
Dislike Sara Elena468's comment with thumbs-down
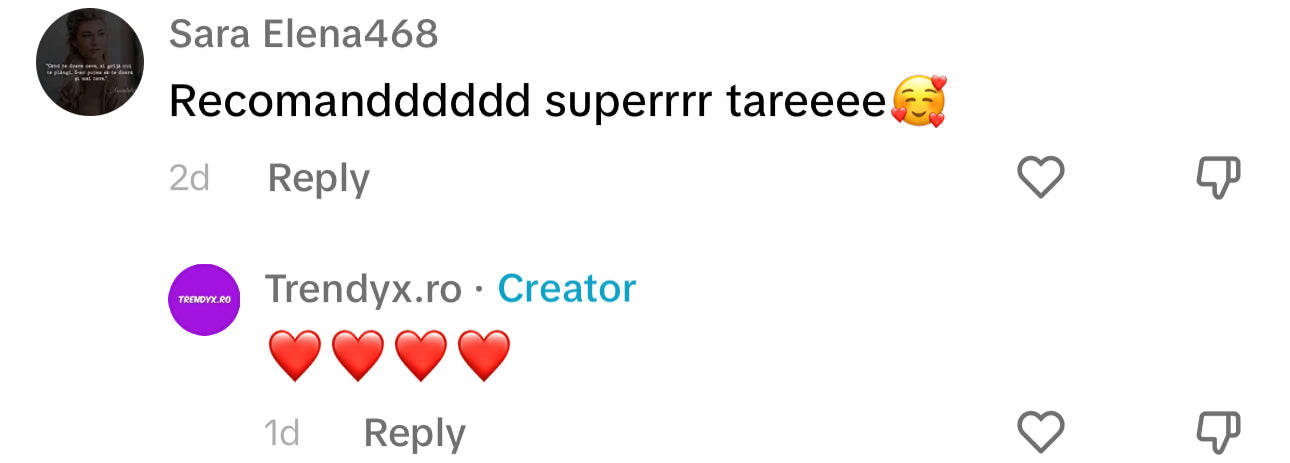pyautogui.click(x=1218, y=179)
